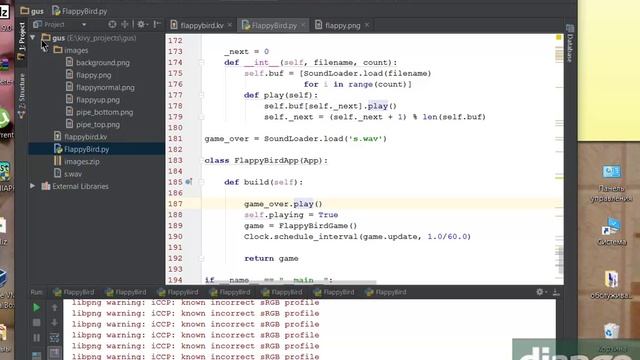Toggle soft-wrap icon in Run console toolbar

(54, 338)
